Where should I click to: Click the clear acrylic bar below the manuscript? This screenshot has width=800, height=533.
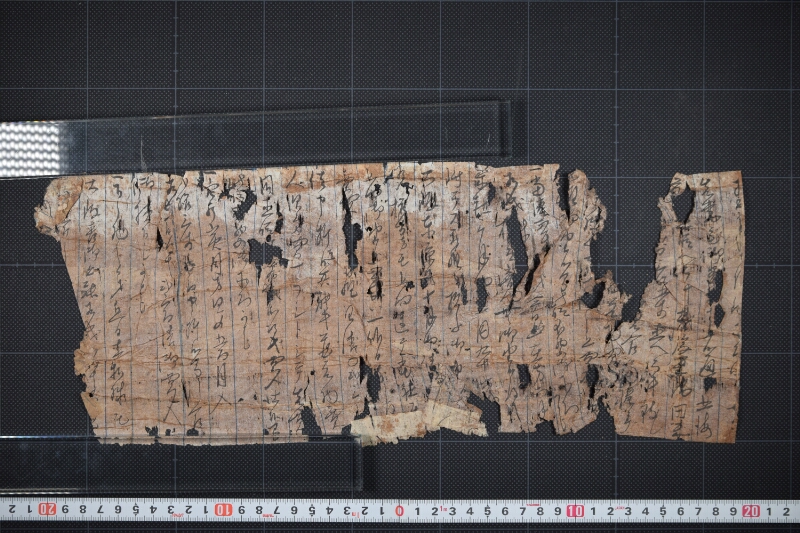click(x=181, y=465)
